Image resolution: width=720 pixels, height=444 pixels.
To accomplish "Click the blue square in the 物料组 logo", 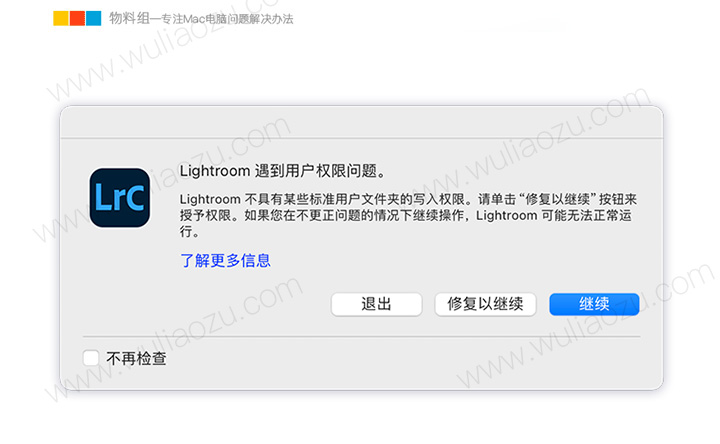I will (94, 18).
